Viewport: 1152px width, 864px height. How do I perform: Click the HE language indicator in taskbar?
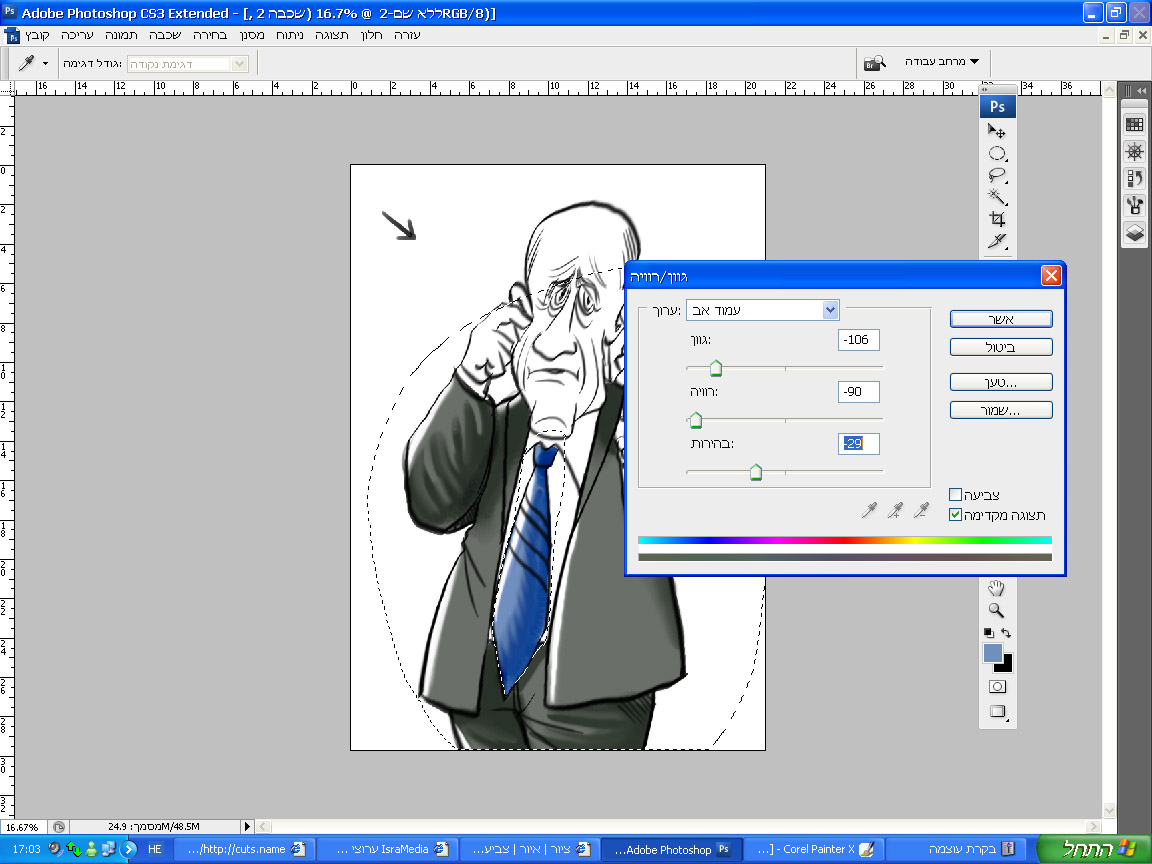(x=154, y=849)
